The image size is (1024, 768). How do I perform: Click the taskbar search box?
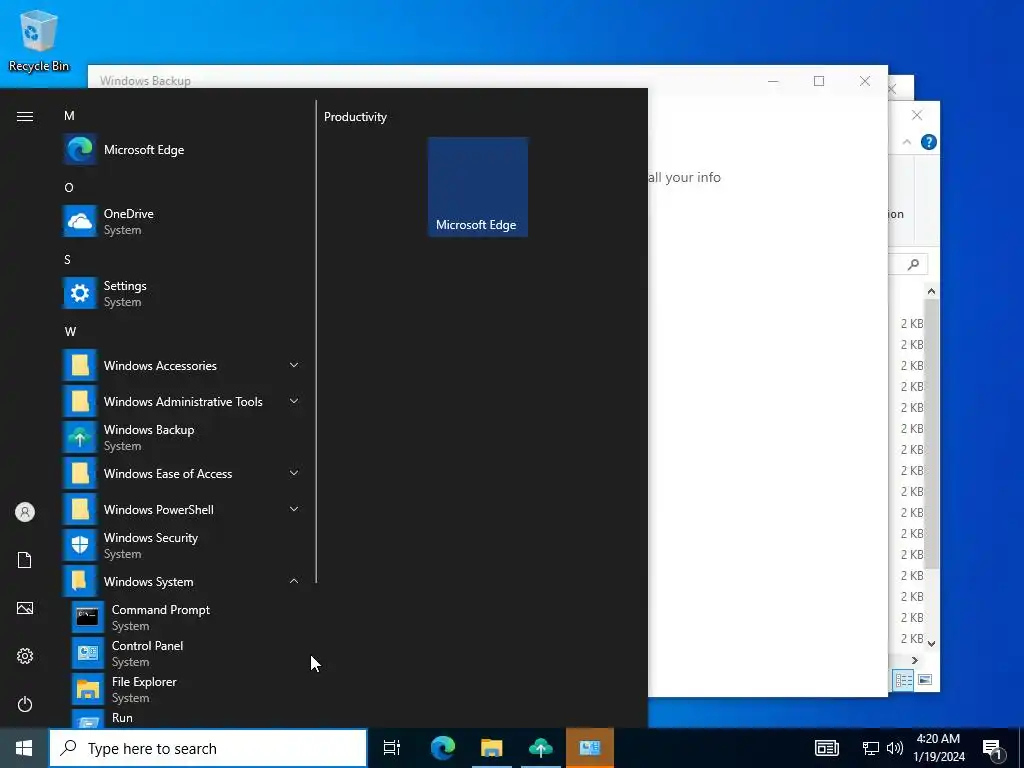(x=208, y=748)
